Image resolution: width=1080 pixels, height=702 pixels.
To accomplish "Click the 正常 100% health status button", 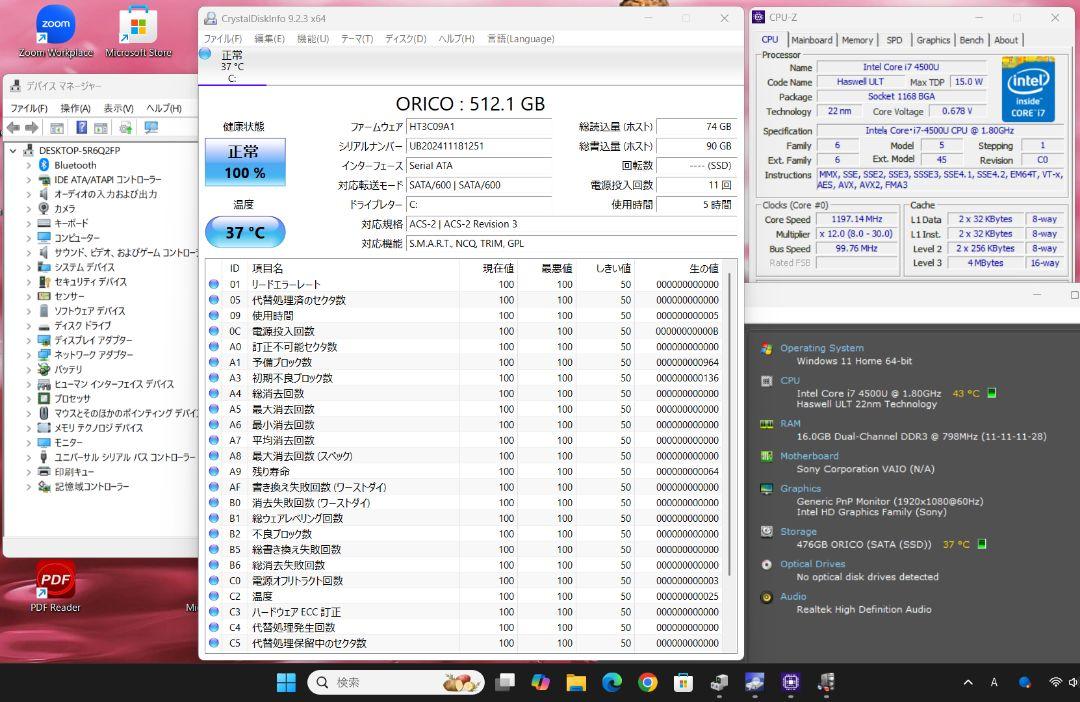I will tap(245, 163).
